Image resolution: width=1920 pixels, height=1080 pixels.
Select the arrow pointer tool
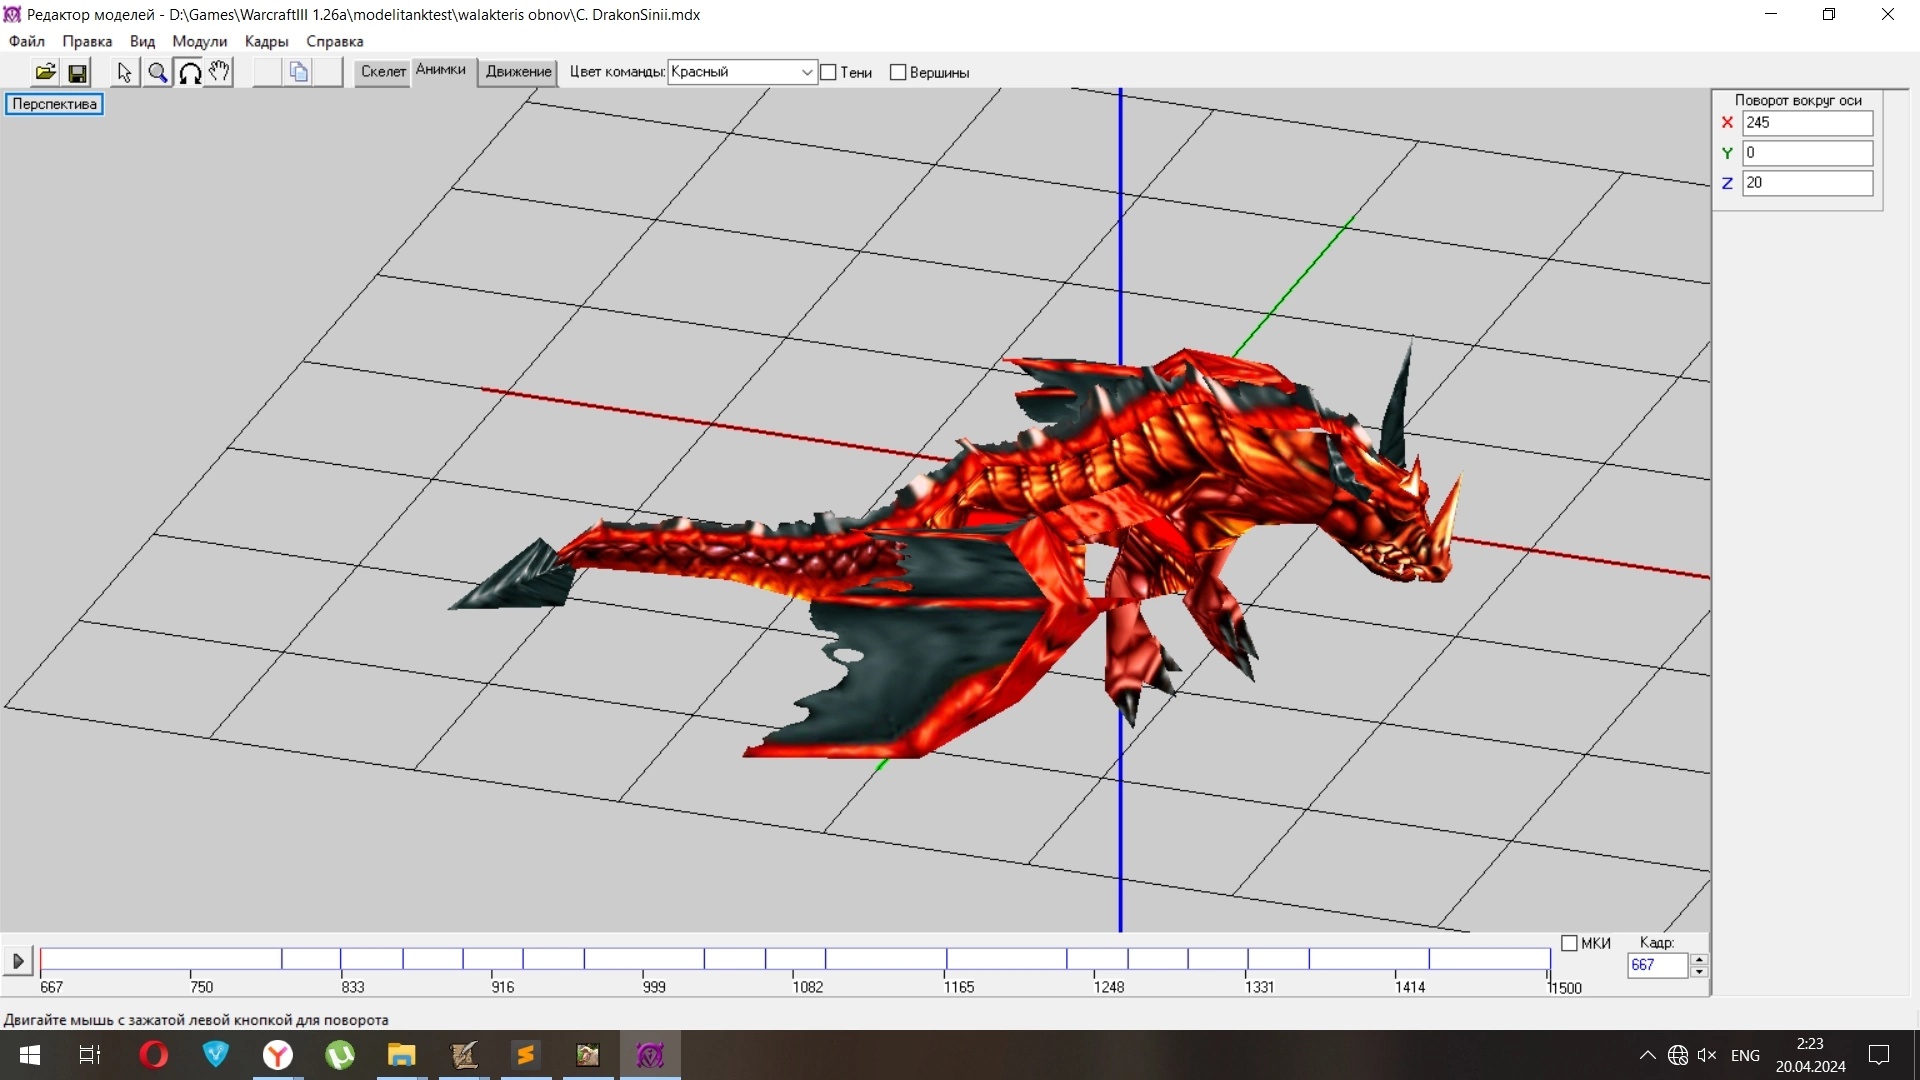(124, 72)
